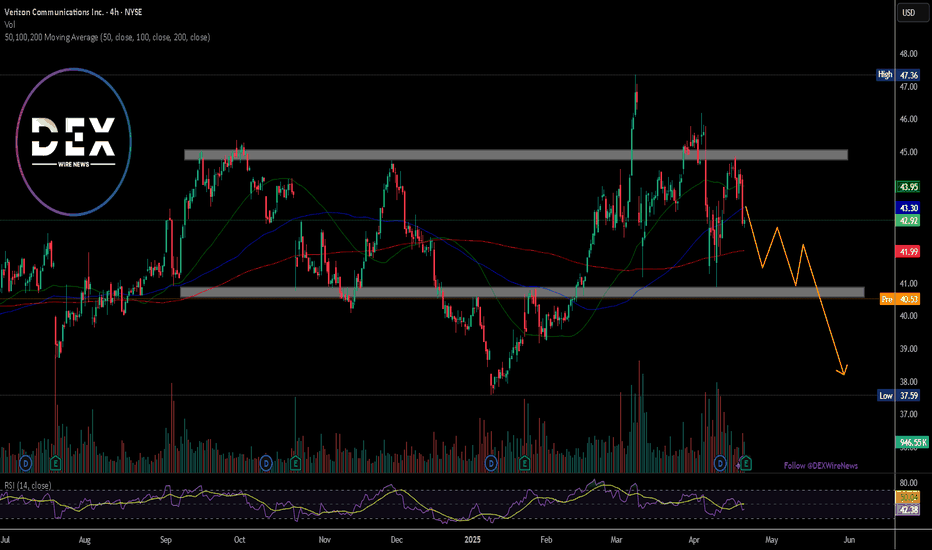Click the dividend D marker in April
The width and height of the screenshot is (932, 550).
coord(720,463)
